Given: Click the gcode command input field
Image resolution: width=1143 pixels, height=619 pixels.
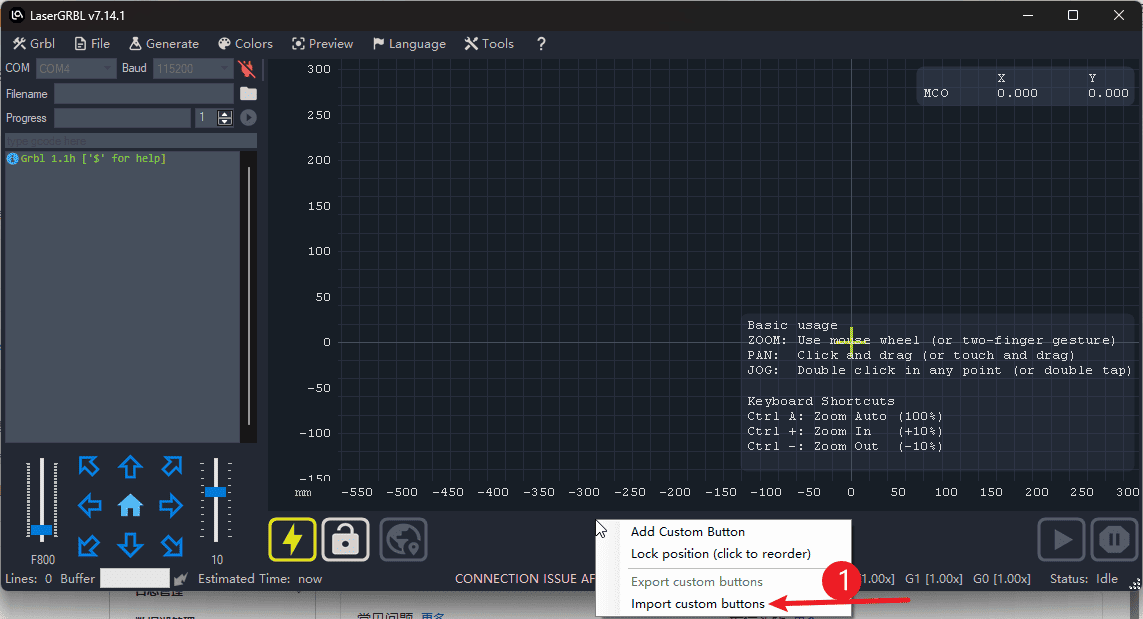Looking at the screenshot, I should 130,141.
